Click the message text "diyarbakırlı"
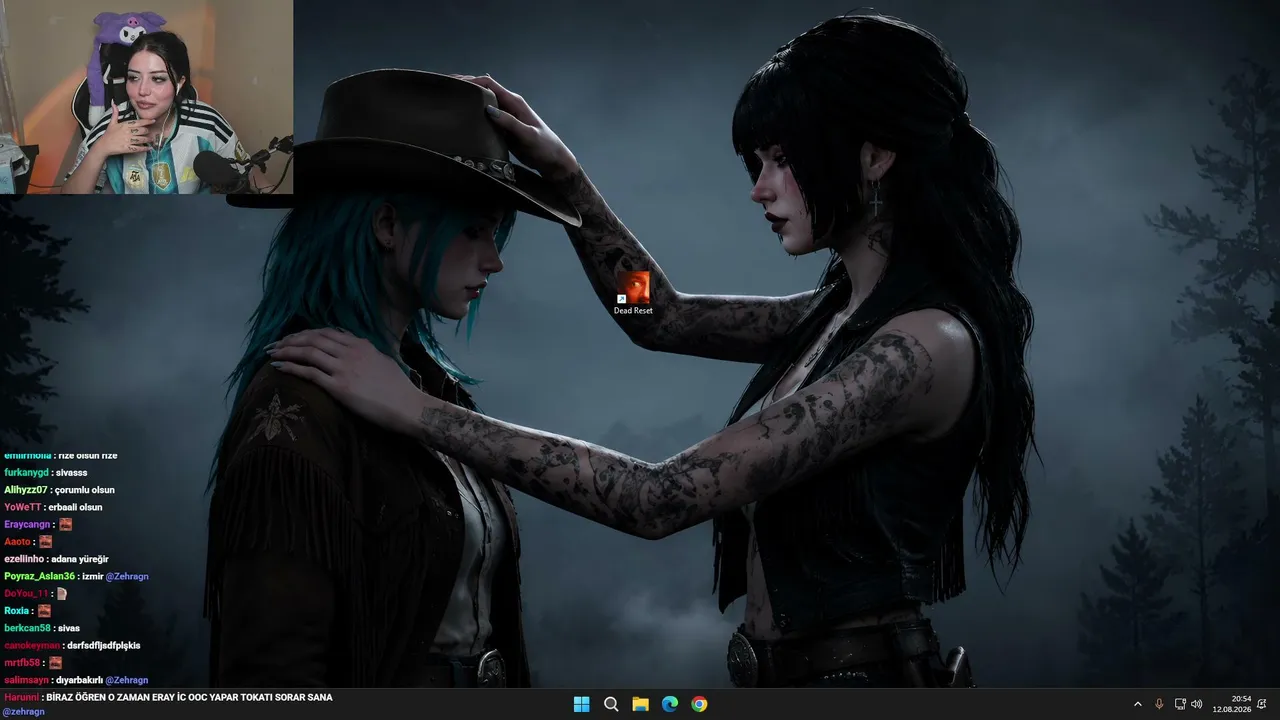The height and width of the screenshot is (720, 1280). [x=79, y=680]
